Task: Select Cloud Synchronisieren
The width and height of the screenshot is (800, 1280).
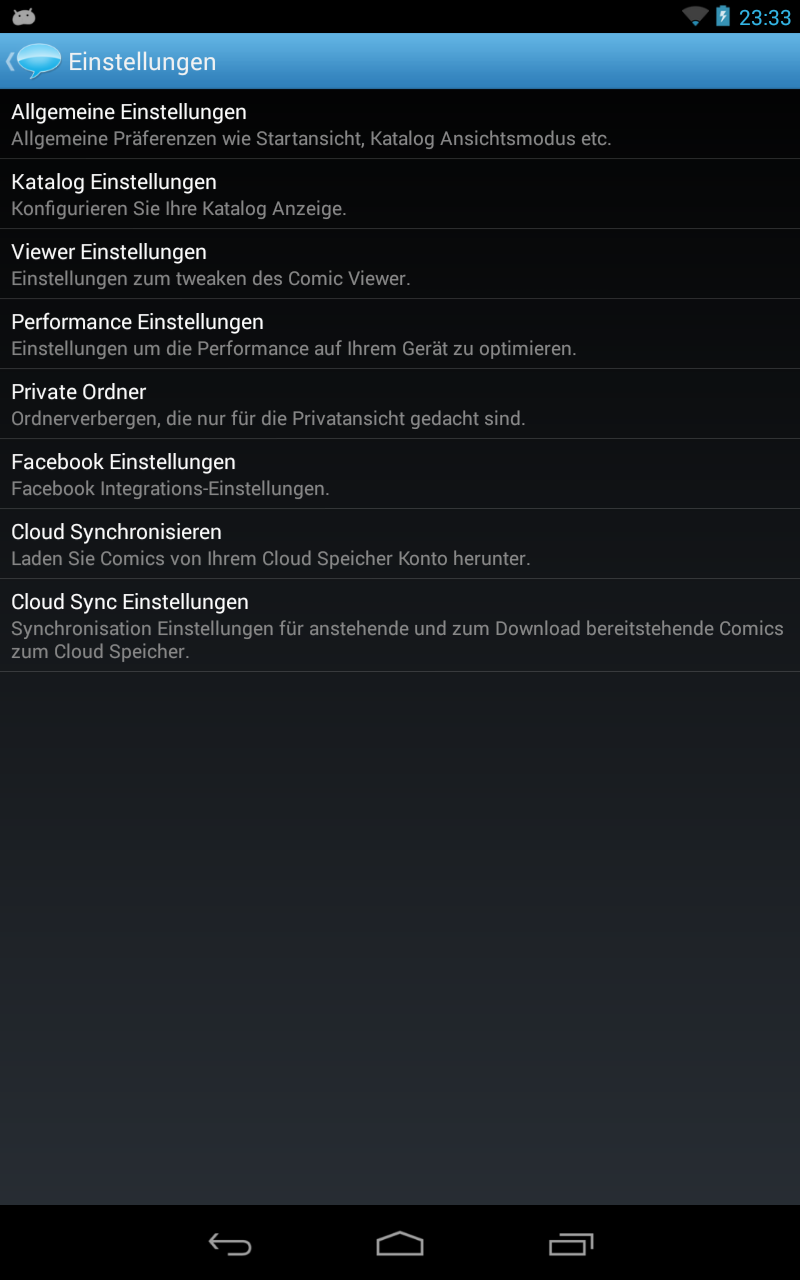Action: click(x=400, y=544)
